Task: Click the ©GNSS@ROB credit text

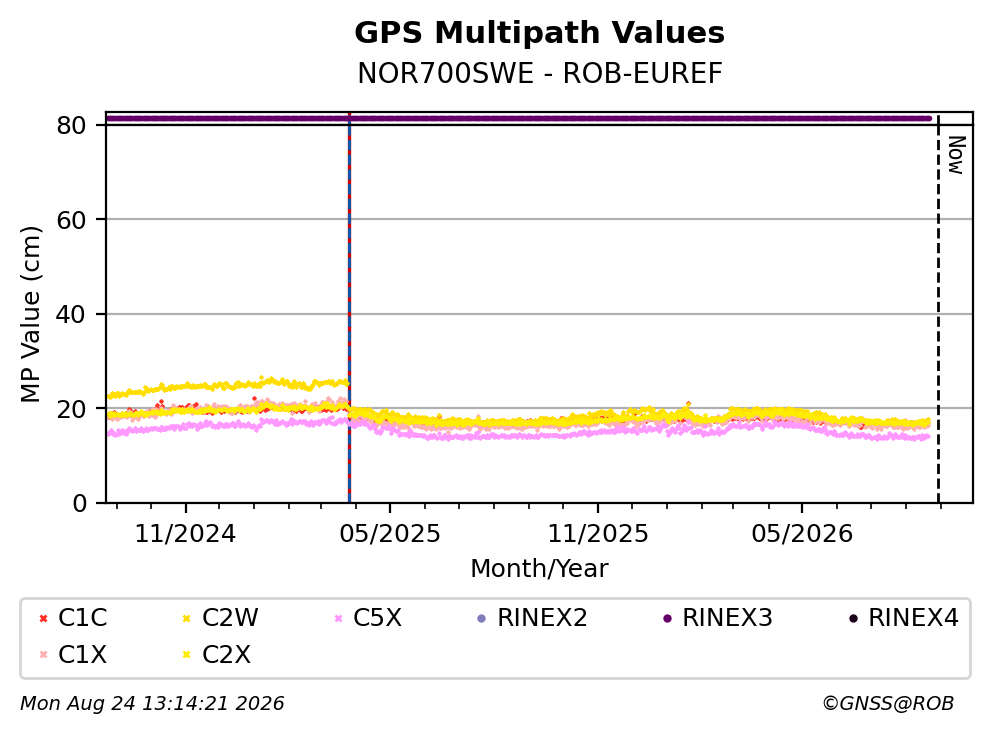Action: coord(888,704)
